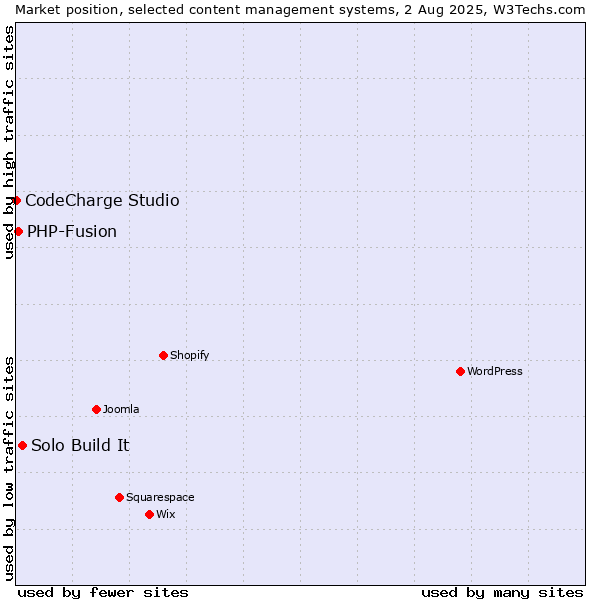Click the 'used by low traffic sites' axis label
The height and width of the screenshot is (600, 600).
pyautogui.click(x=9, y=469)
